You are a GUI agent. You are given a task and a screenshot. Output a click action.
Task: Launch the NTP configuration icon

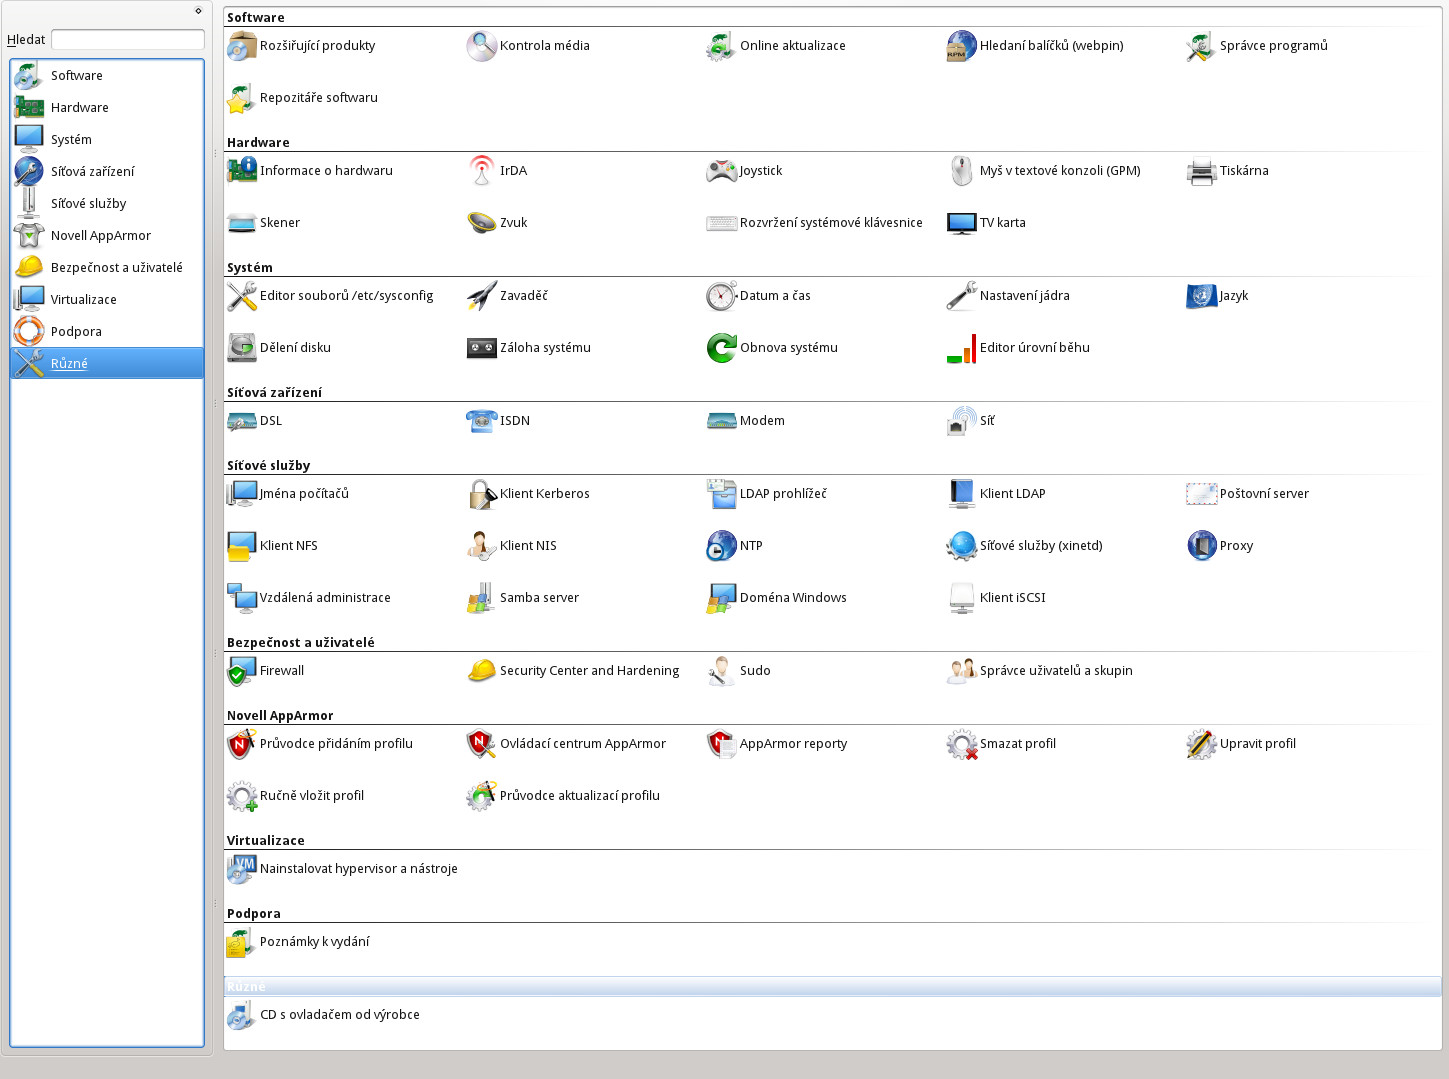pyautogui.click(x=722, y=546)
